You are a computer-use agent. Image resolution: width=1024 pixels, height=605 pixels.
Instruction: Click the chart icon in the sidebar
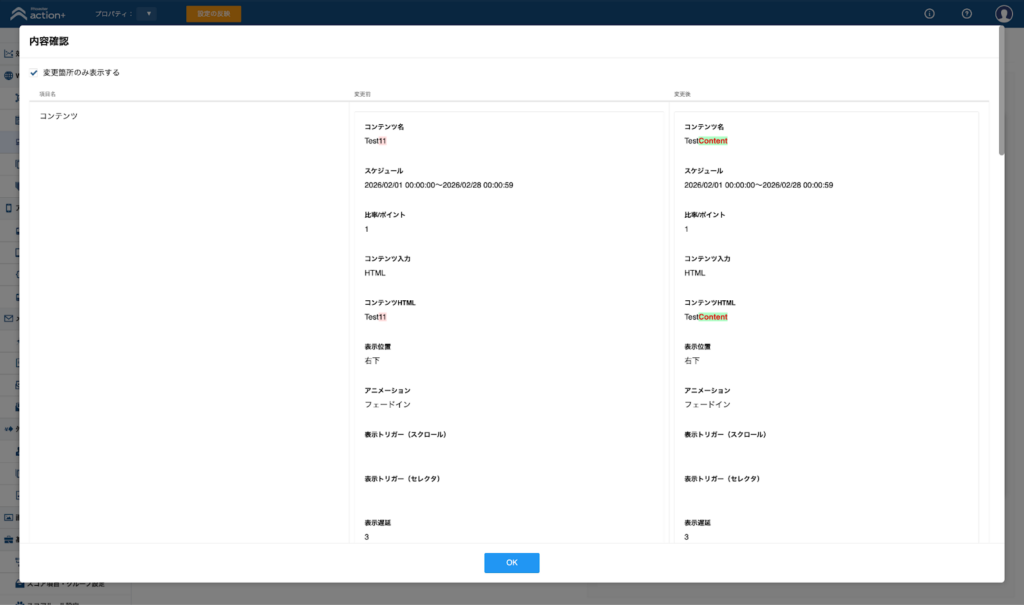click(9, 54)
